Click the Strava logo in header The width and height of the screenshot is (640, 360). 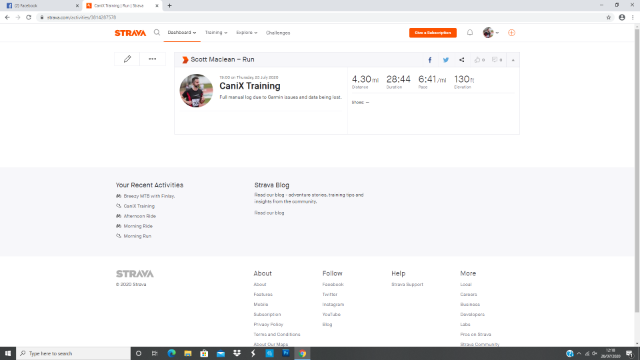[130, 33]
